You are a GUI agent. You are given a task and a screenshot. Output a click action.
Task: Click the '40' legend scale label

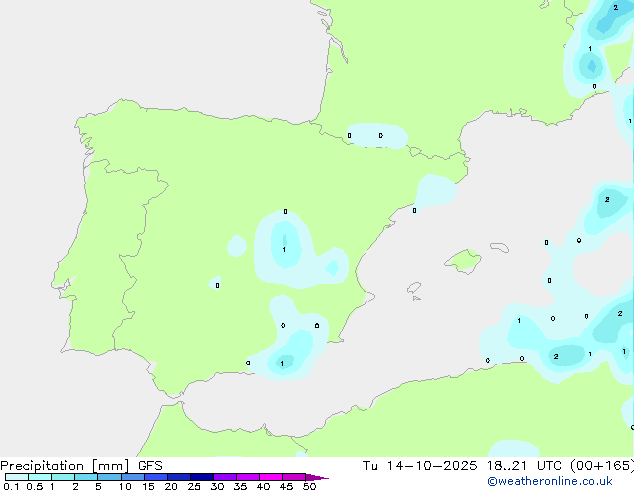pos(263,486)
